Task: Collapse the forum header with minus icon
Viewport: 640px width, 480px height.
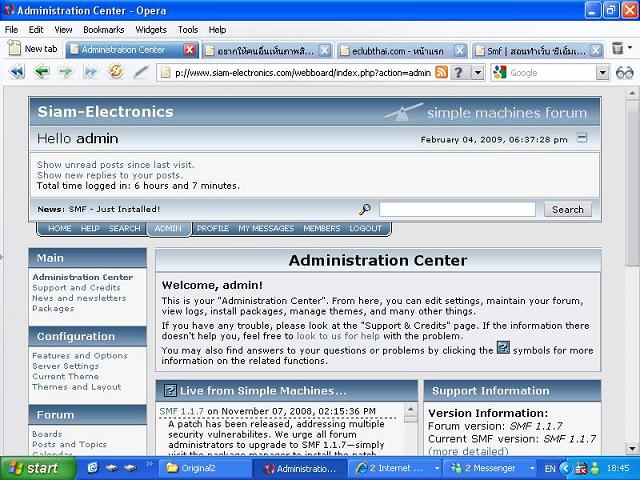Action: coord(582,138)
